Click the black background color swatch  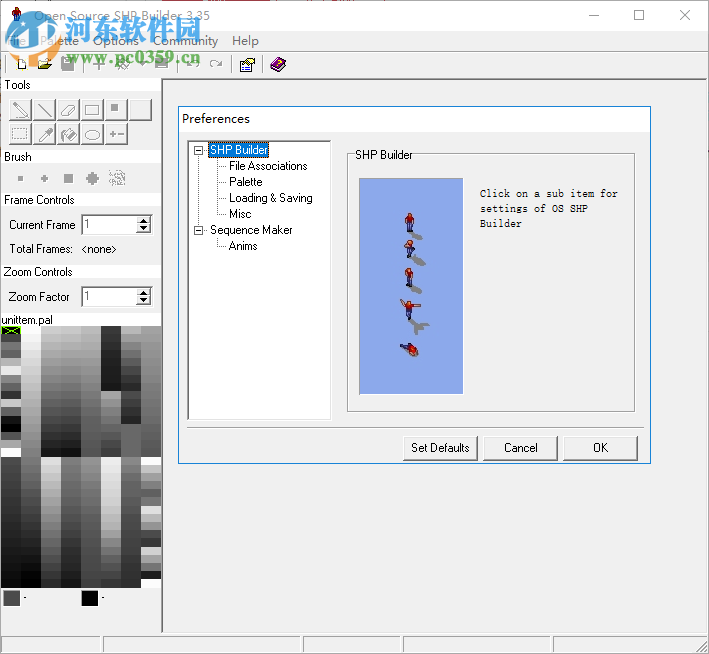pyautogui.click(x=90, y=598)
